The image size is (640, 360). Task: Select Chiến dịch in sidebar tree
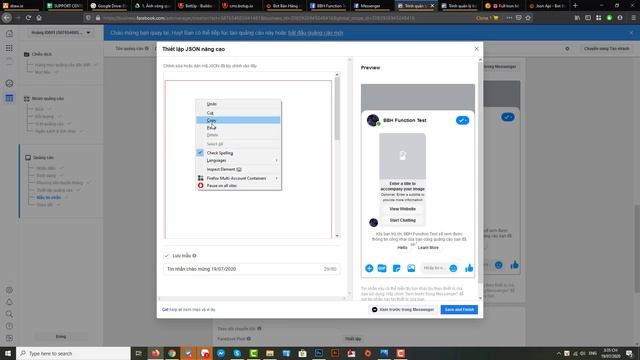coord(42,54)
